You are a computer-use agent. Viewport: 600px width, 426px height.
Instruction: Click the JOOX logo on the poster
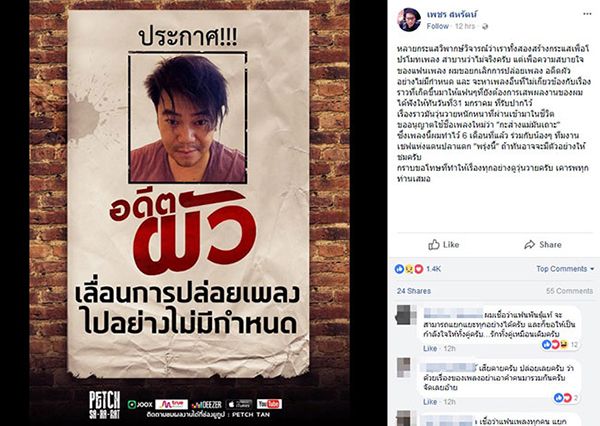(140, 404)
